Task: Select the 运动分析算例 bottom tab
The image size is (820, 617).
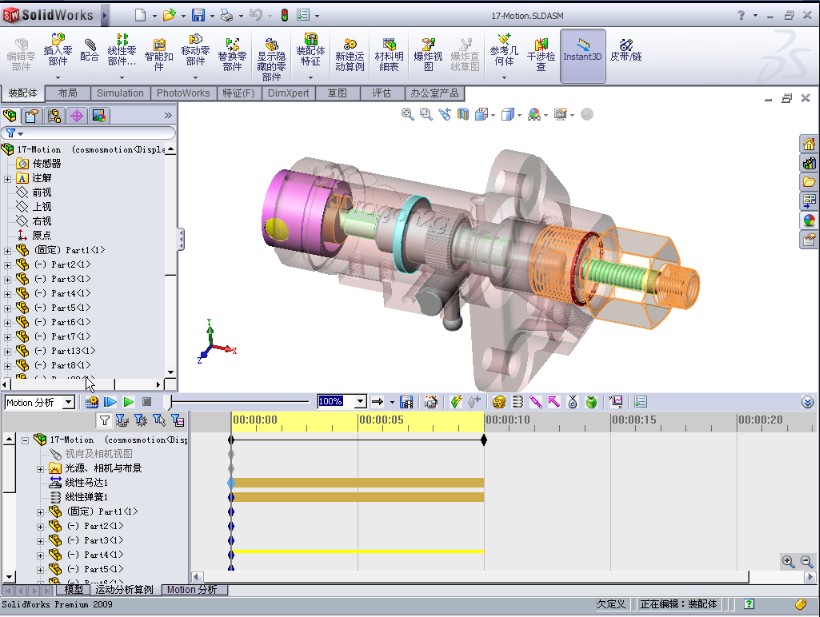Action: pyautogui.click(x=124, y=590)
